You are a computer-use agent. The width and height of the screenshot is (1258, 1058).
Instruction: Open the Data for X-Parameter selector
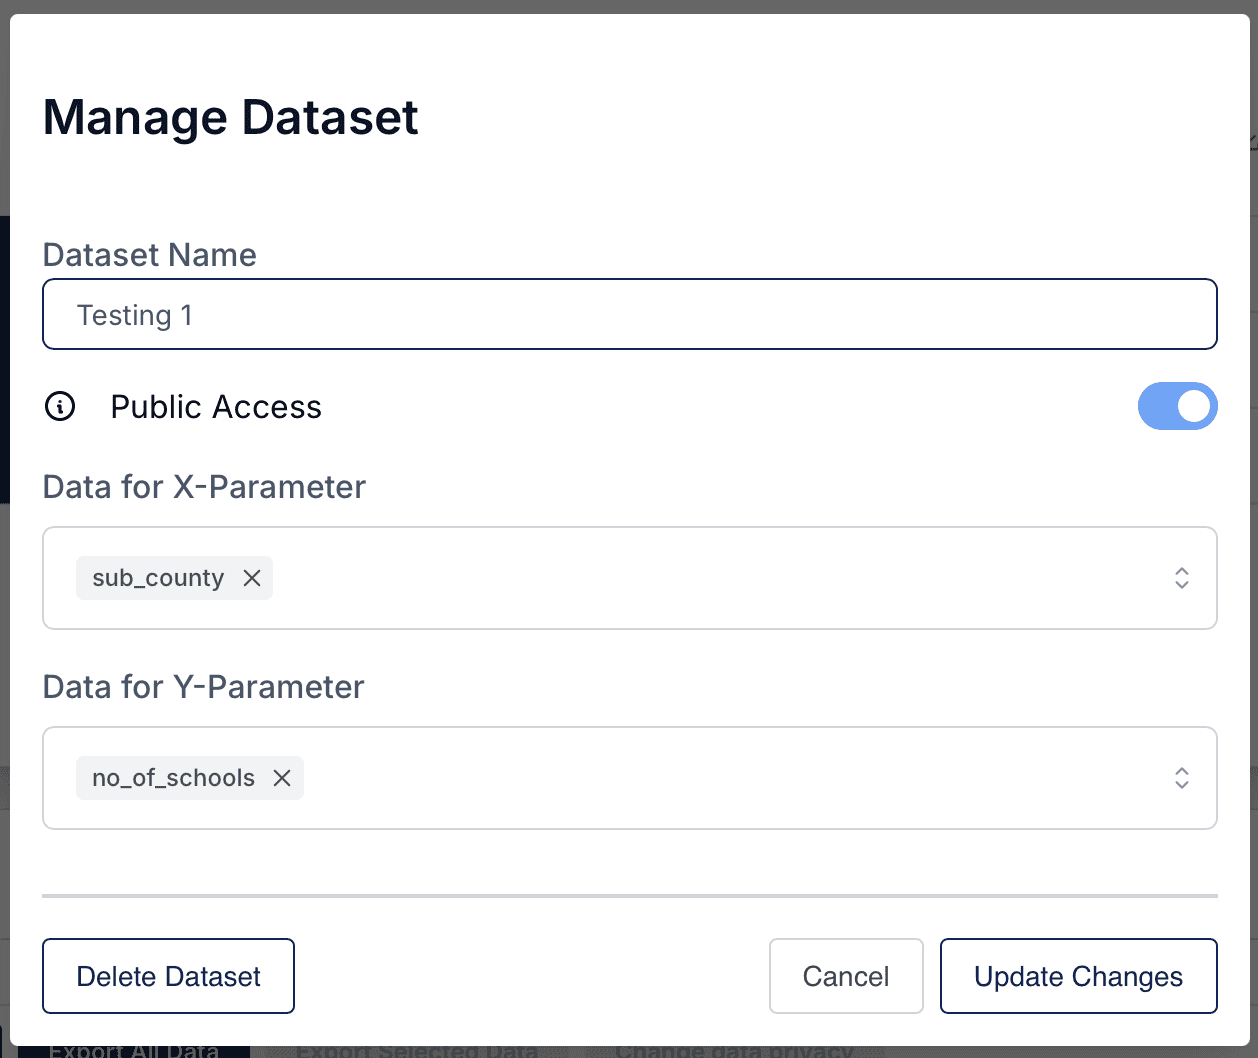click(700, 578)
